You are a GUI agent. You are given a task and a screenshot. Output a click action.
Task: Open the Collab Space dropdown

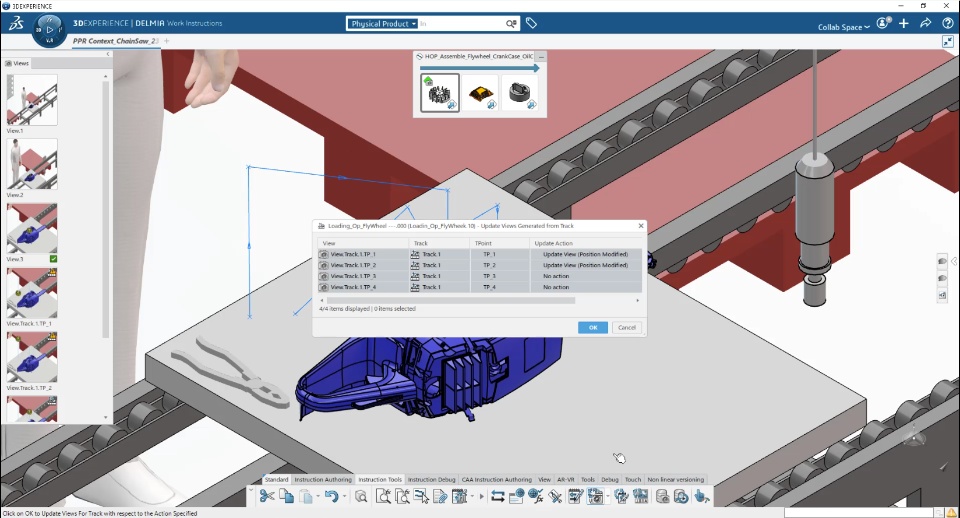[x=844, y=27]
